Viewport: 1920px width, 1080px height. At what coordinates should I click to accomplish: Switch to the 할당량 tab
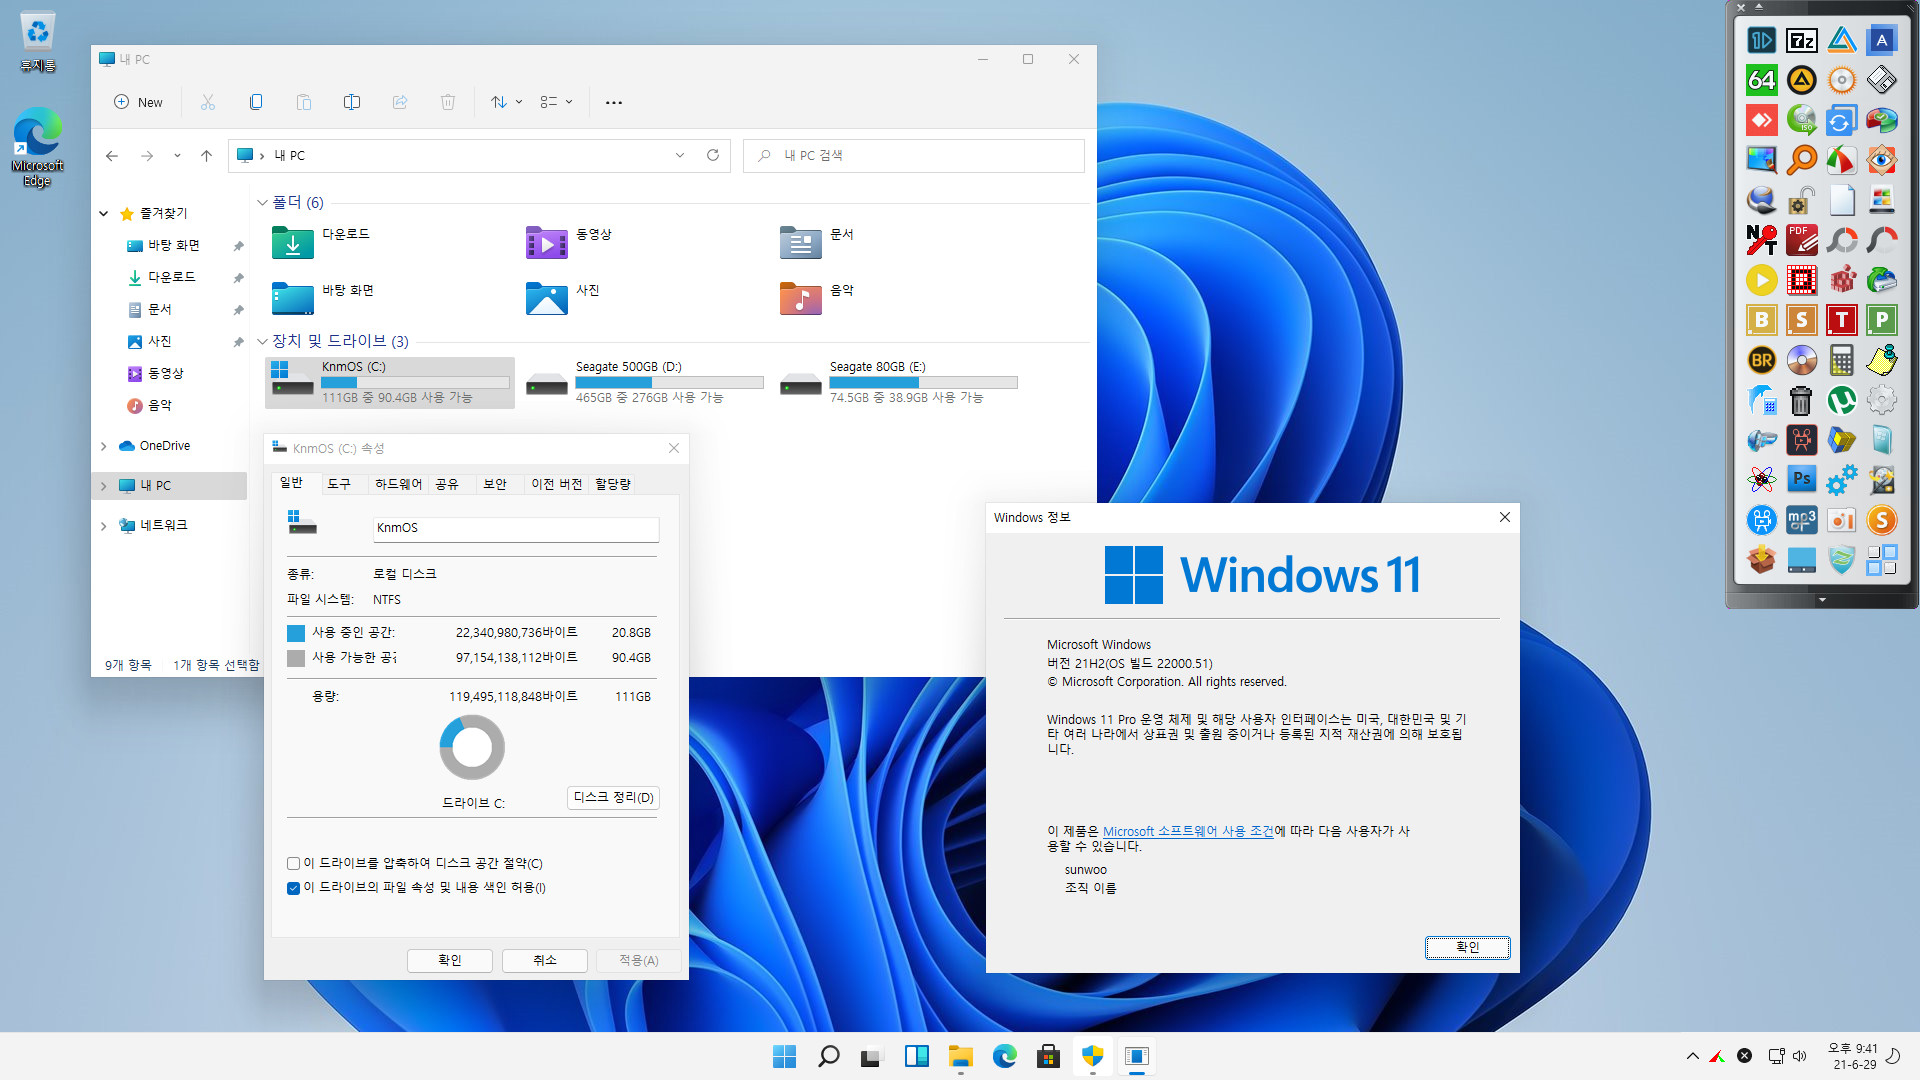point(613,484)
